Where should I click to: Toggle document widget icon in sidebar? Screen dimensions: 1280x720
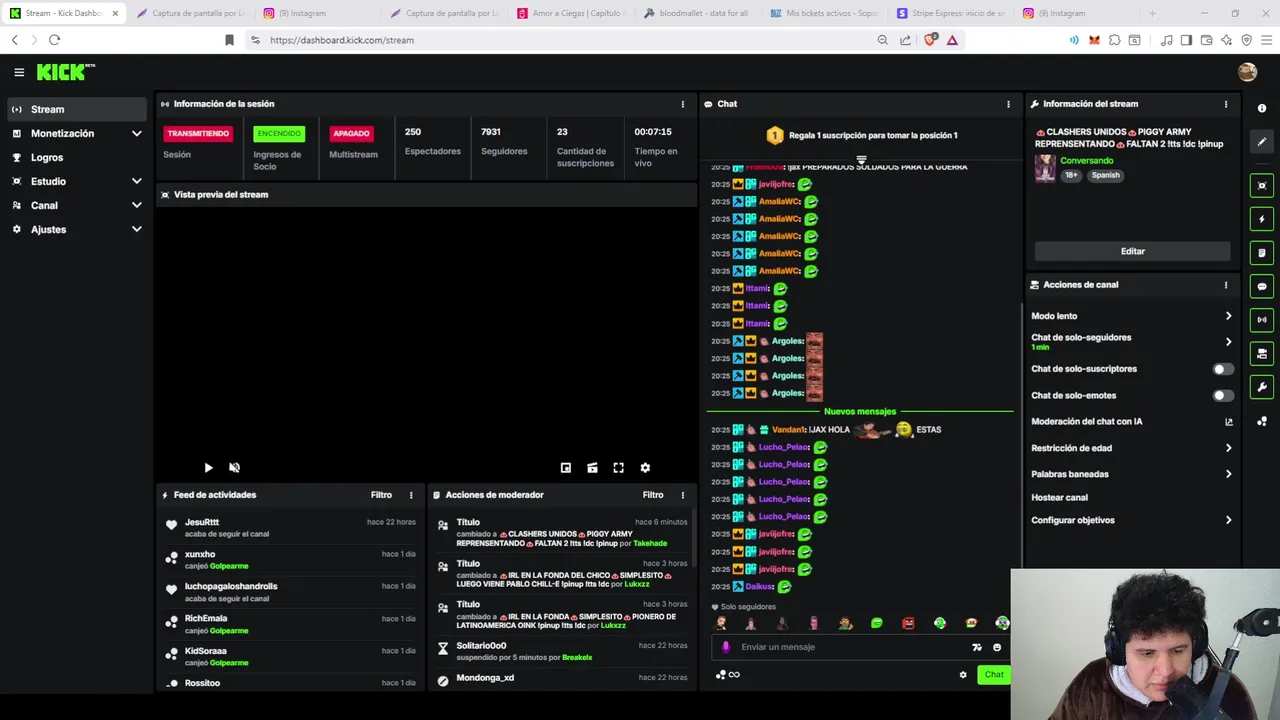(1262, 253)
